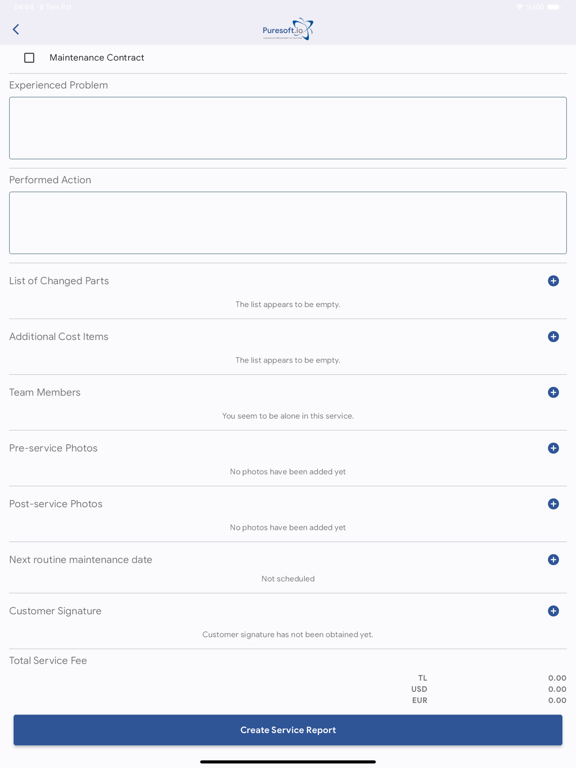
Task: Focus the Performed Action text box
Action: (288, 223)
